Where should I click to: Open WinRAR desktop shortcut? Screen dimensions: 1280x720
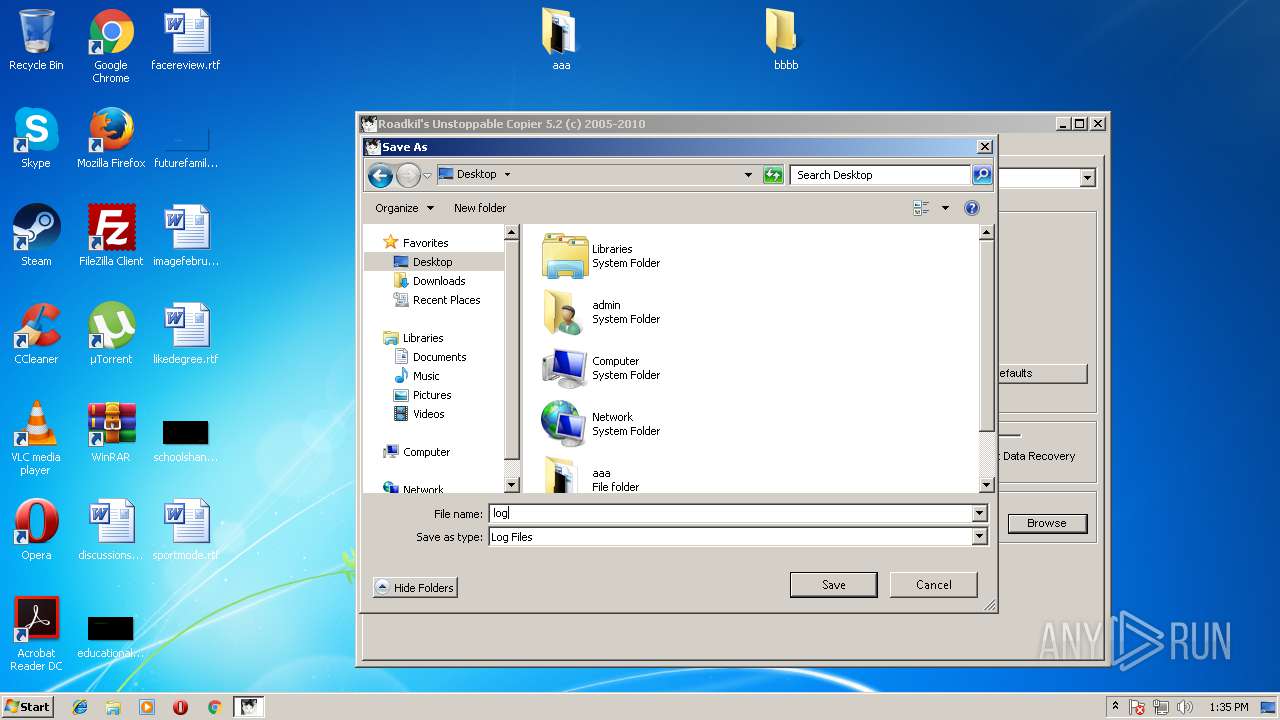[x=111, y=432]
